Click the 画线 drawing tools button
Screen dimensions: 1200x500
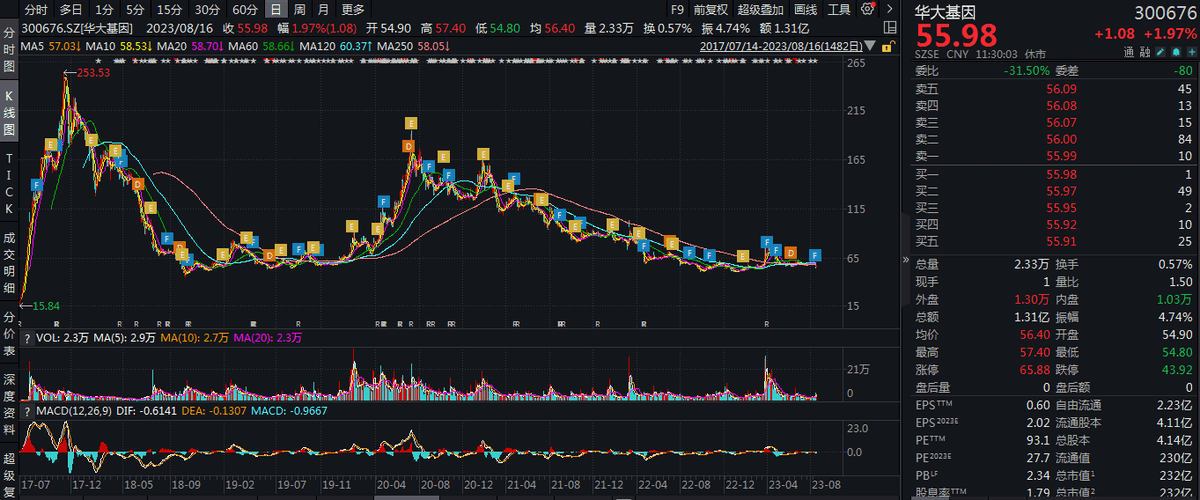(805, 9)
